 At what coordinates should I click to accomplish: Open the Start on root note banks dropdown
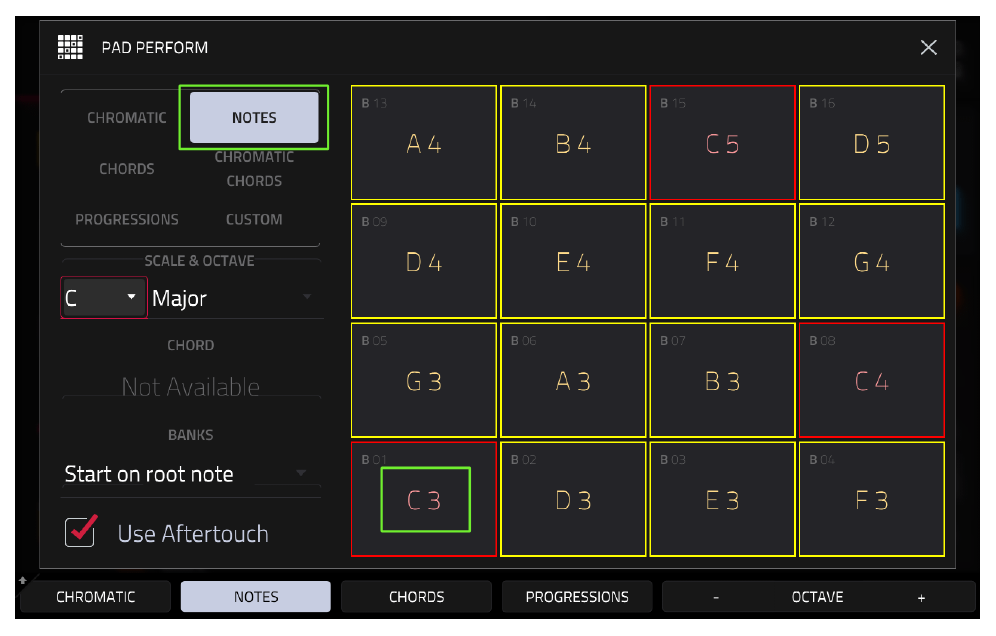[x=191, y=474]
